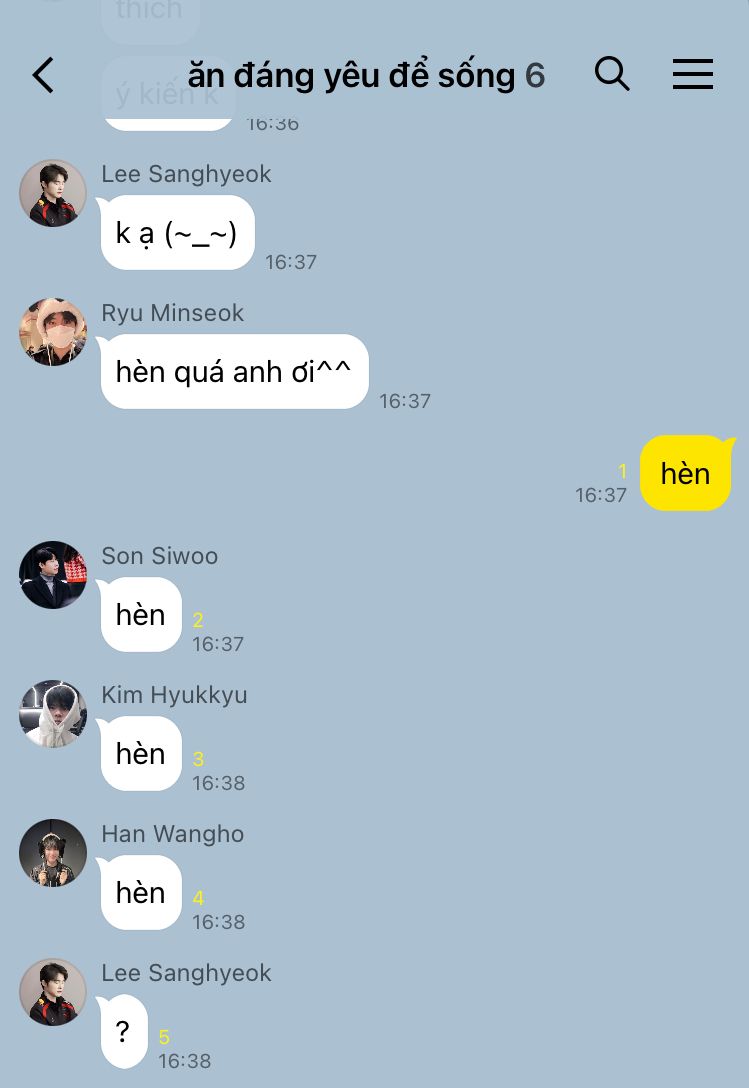749x1088 pixels.
Task: Tap the "?" message bubble
Action: 123,1032
